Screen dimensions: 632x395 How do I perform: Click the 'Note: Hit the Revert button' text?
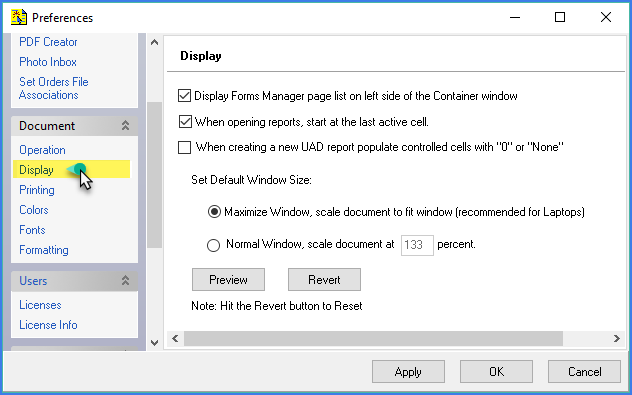click(x=276, y=306)
